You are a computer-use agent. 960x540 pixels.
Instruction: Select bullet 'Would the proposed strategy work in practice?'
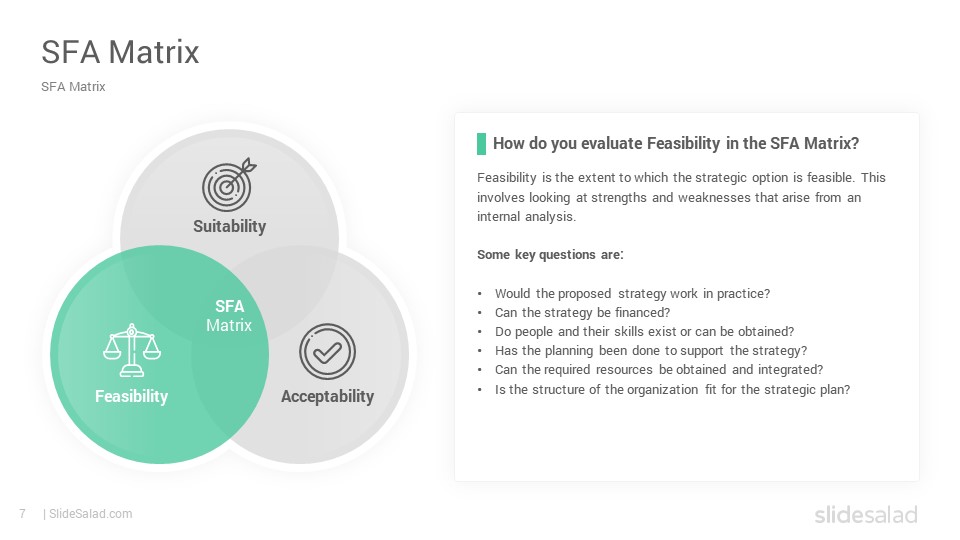632,294
